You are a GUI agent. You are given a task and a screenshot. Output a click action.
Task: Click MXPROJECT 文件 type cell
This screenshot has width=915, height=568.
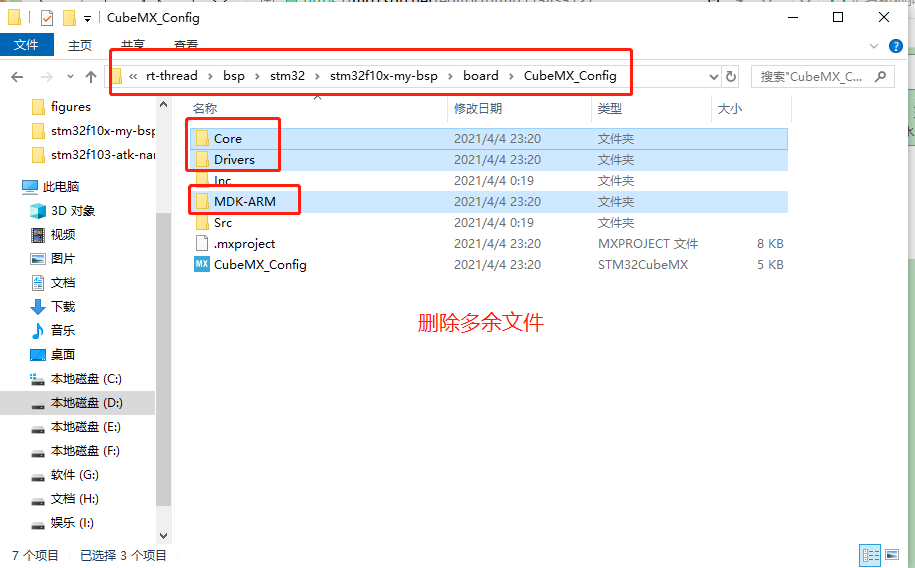coord(648,244)
